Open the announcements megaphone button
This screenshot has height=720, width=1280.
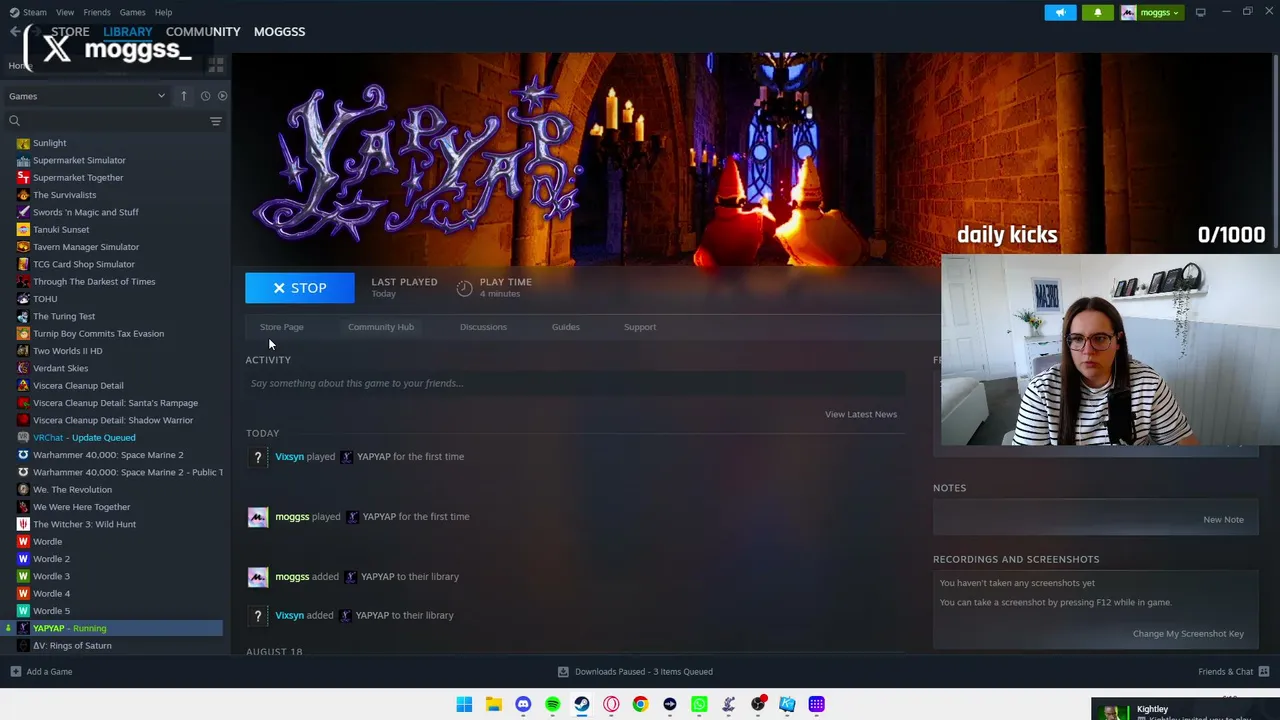1061,12
